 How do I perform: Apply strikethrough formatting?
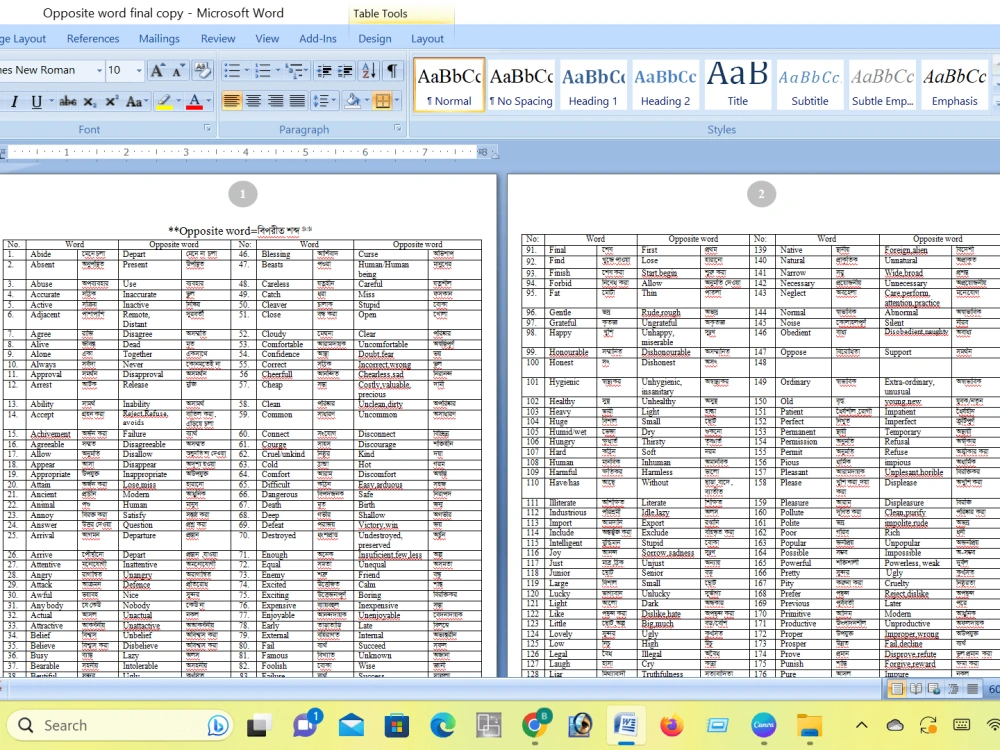[x=68, y=101]
